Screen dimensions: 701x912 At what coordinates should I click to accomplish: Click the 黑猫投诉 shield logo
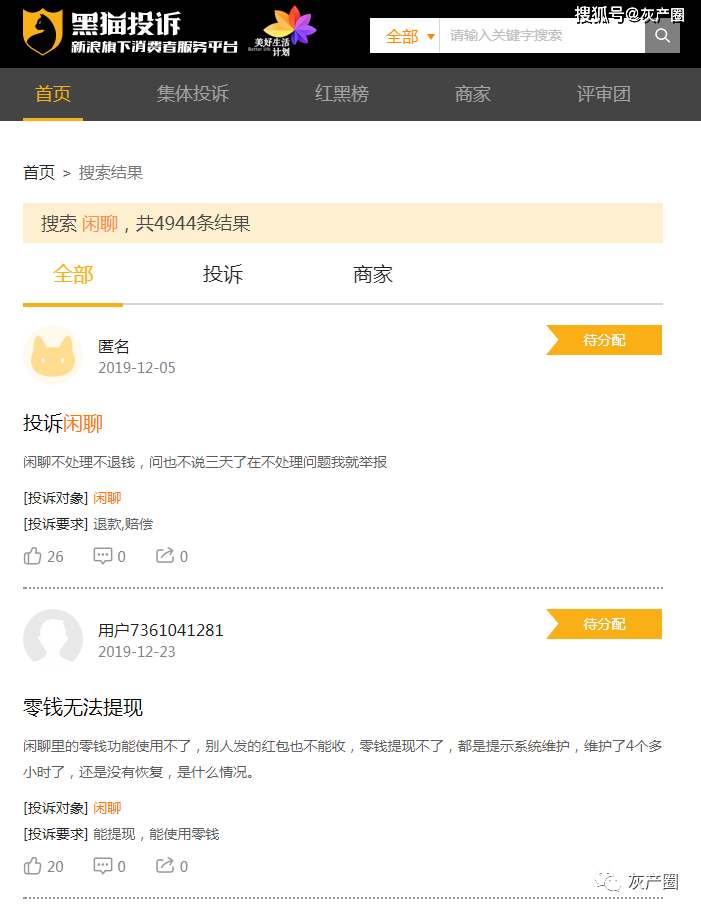(42, 32)
